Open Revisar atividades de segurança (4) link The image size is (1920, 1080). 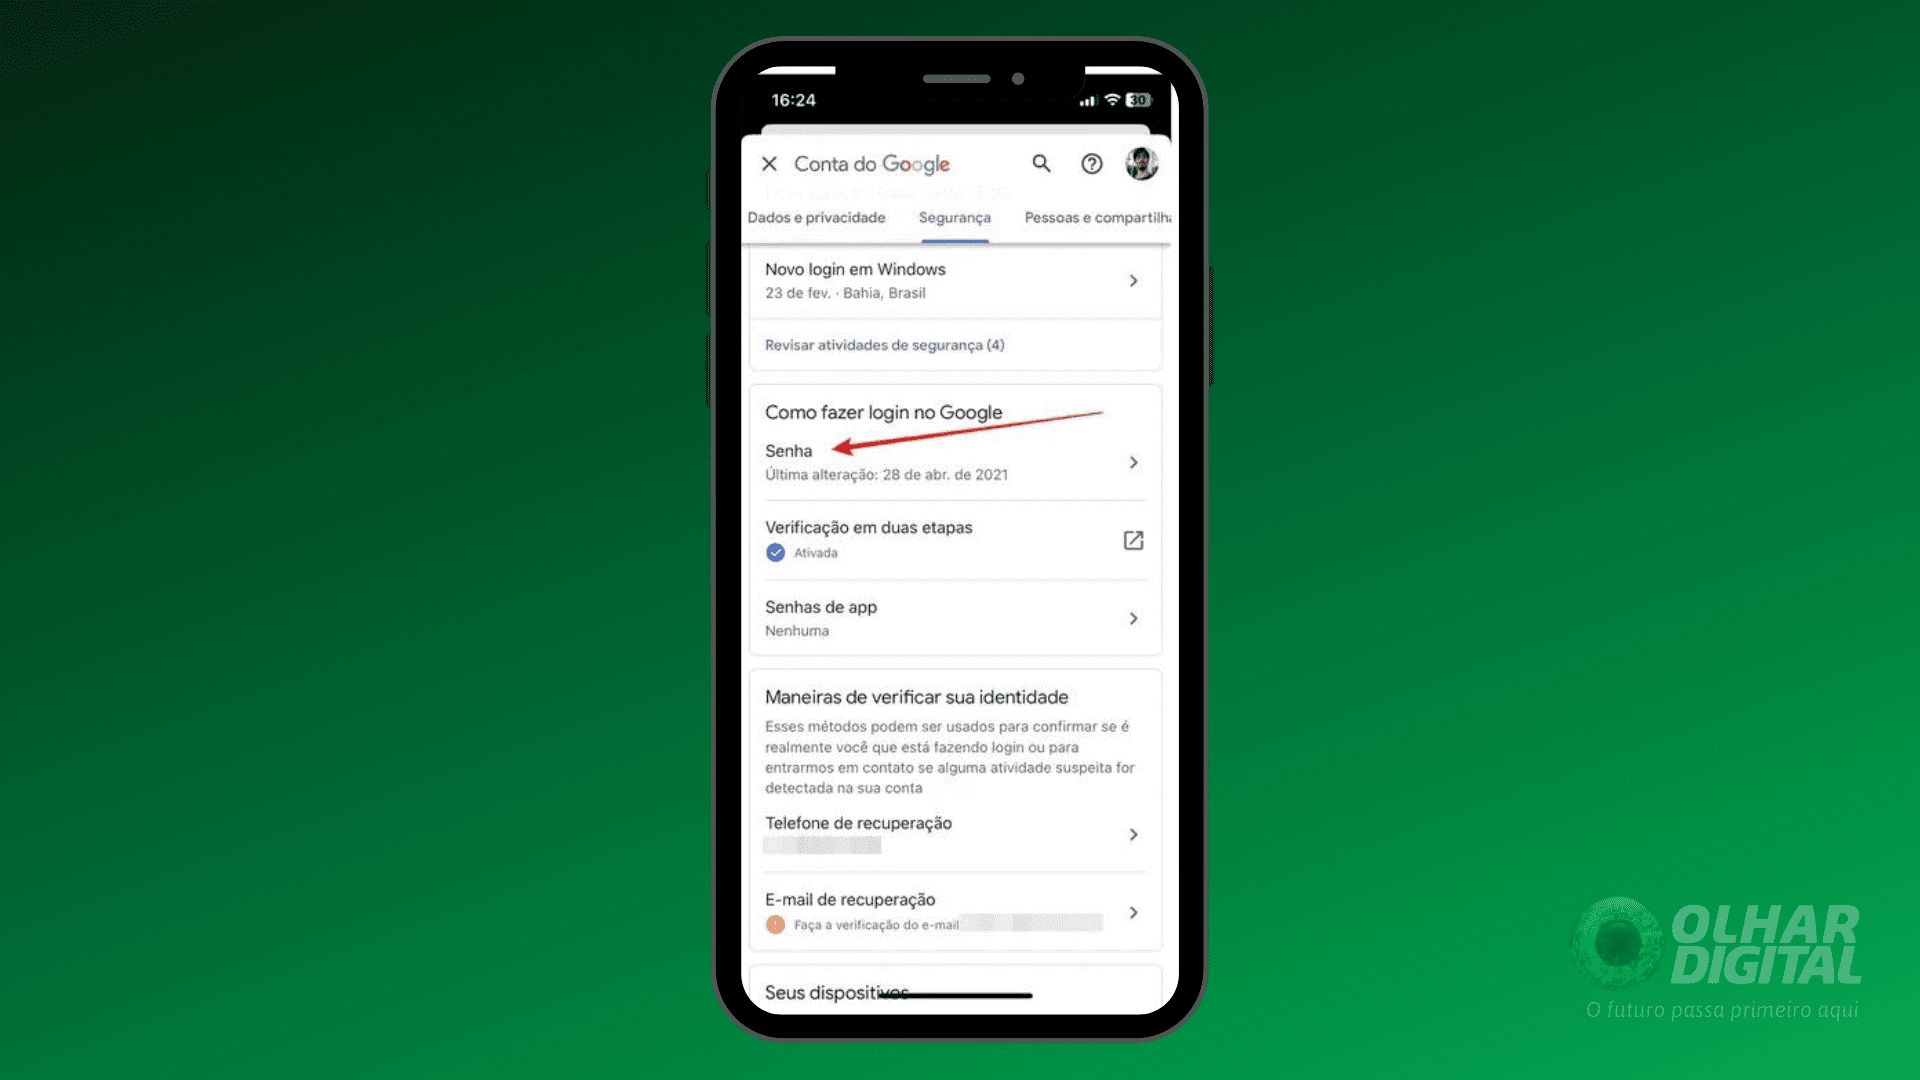click(885, 344)
